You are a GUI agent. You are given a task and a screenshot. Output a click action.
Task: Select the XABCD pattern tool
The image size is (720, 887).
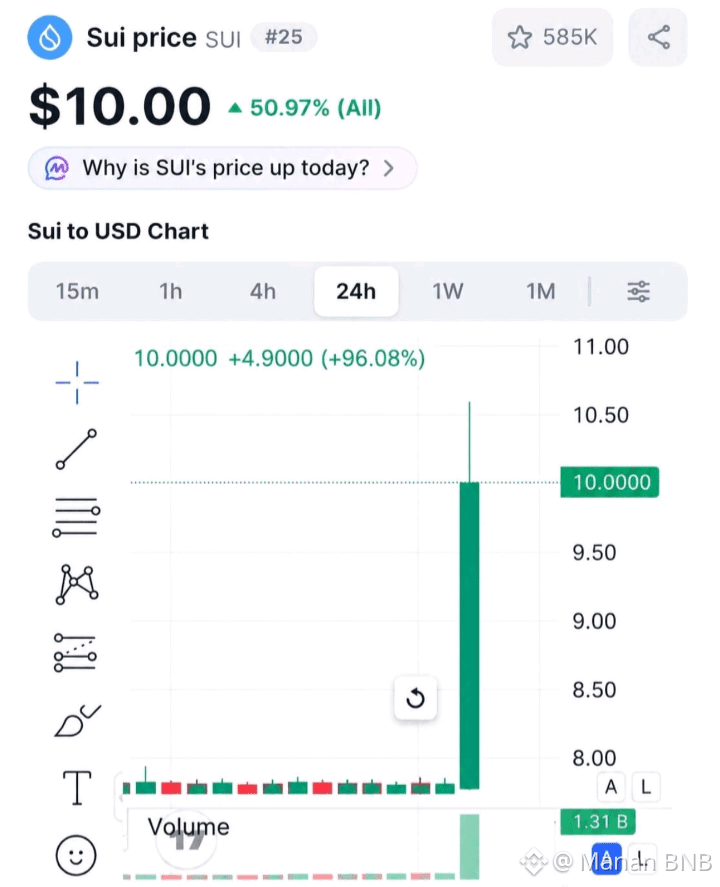[76, 584]
